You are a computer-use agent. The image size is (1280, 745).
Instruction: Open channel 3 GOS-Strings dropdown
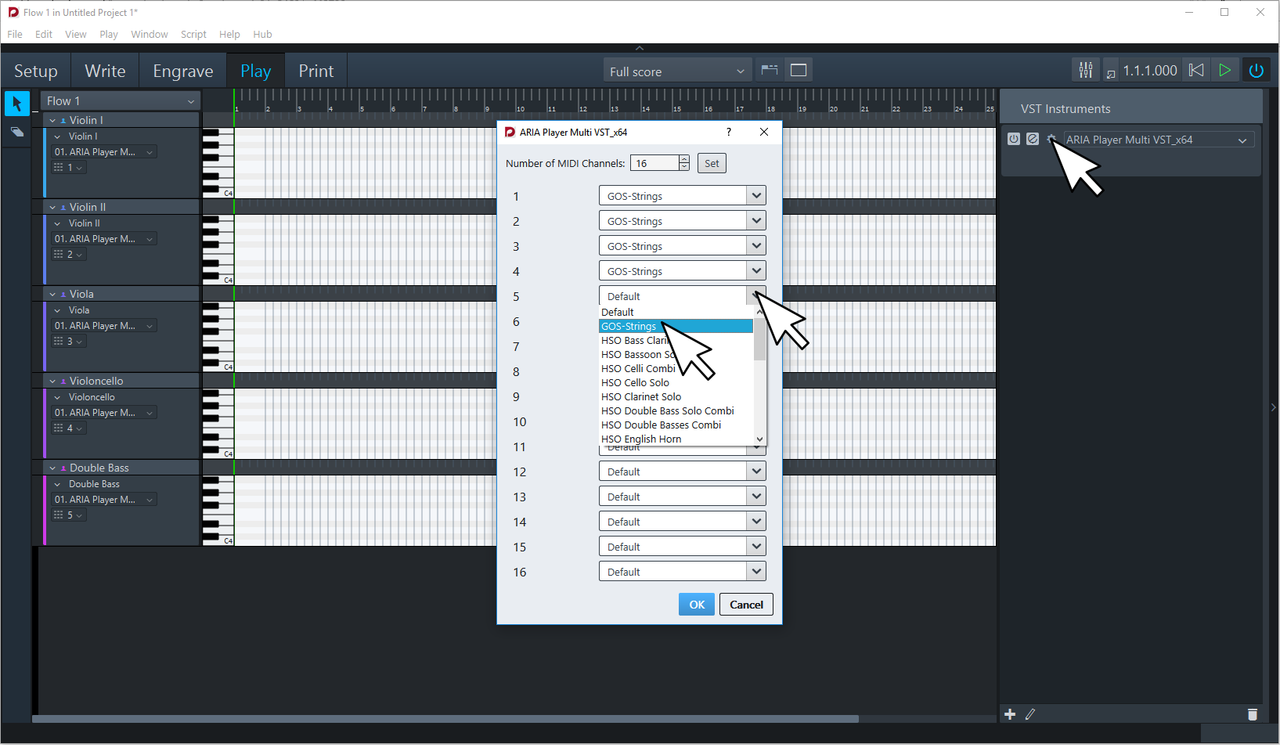(683, 246)
